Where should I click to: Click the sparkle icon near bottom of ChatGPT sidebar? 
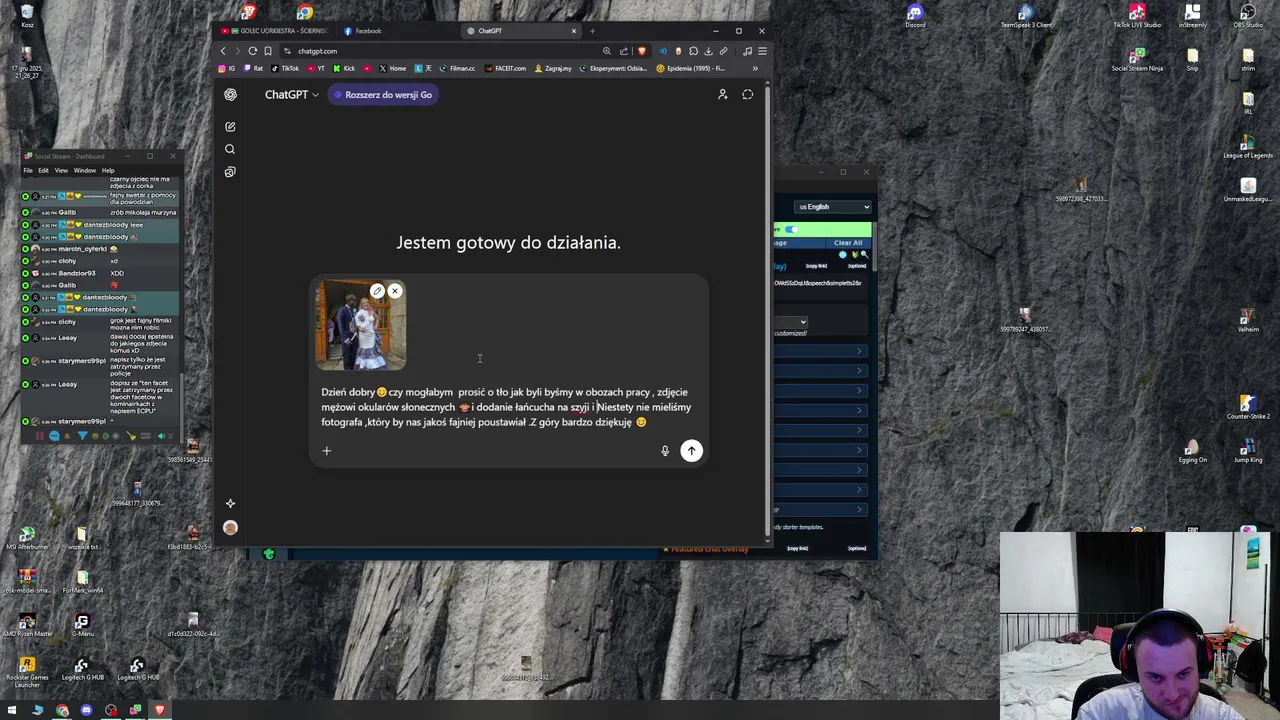[230, 503]
